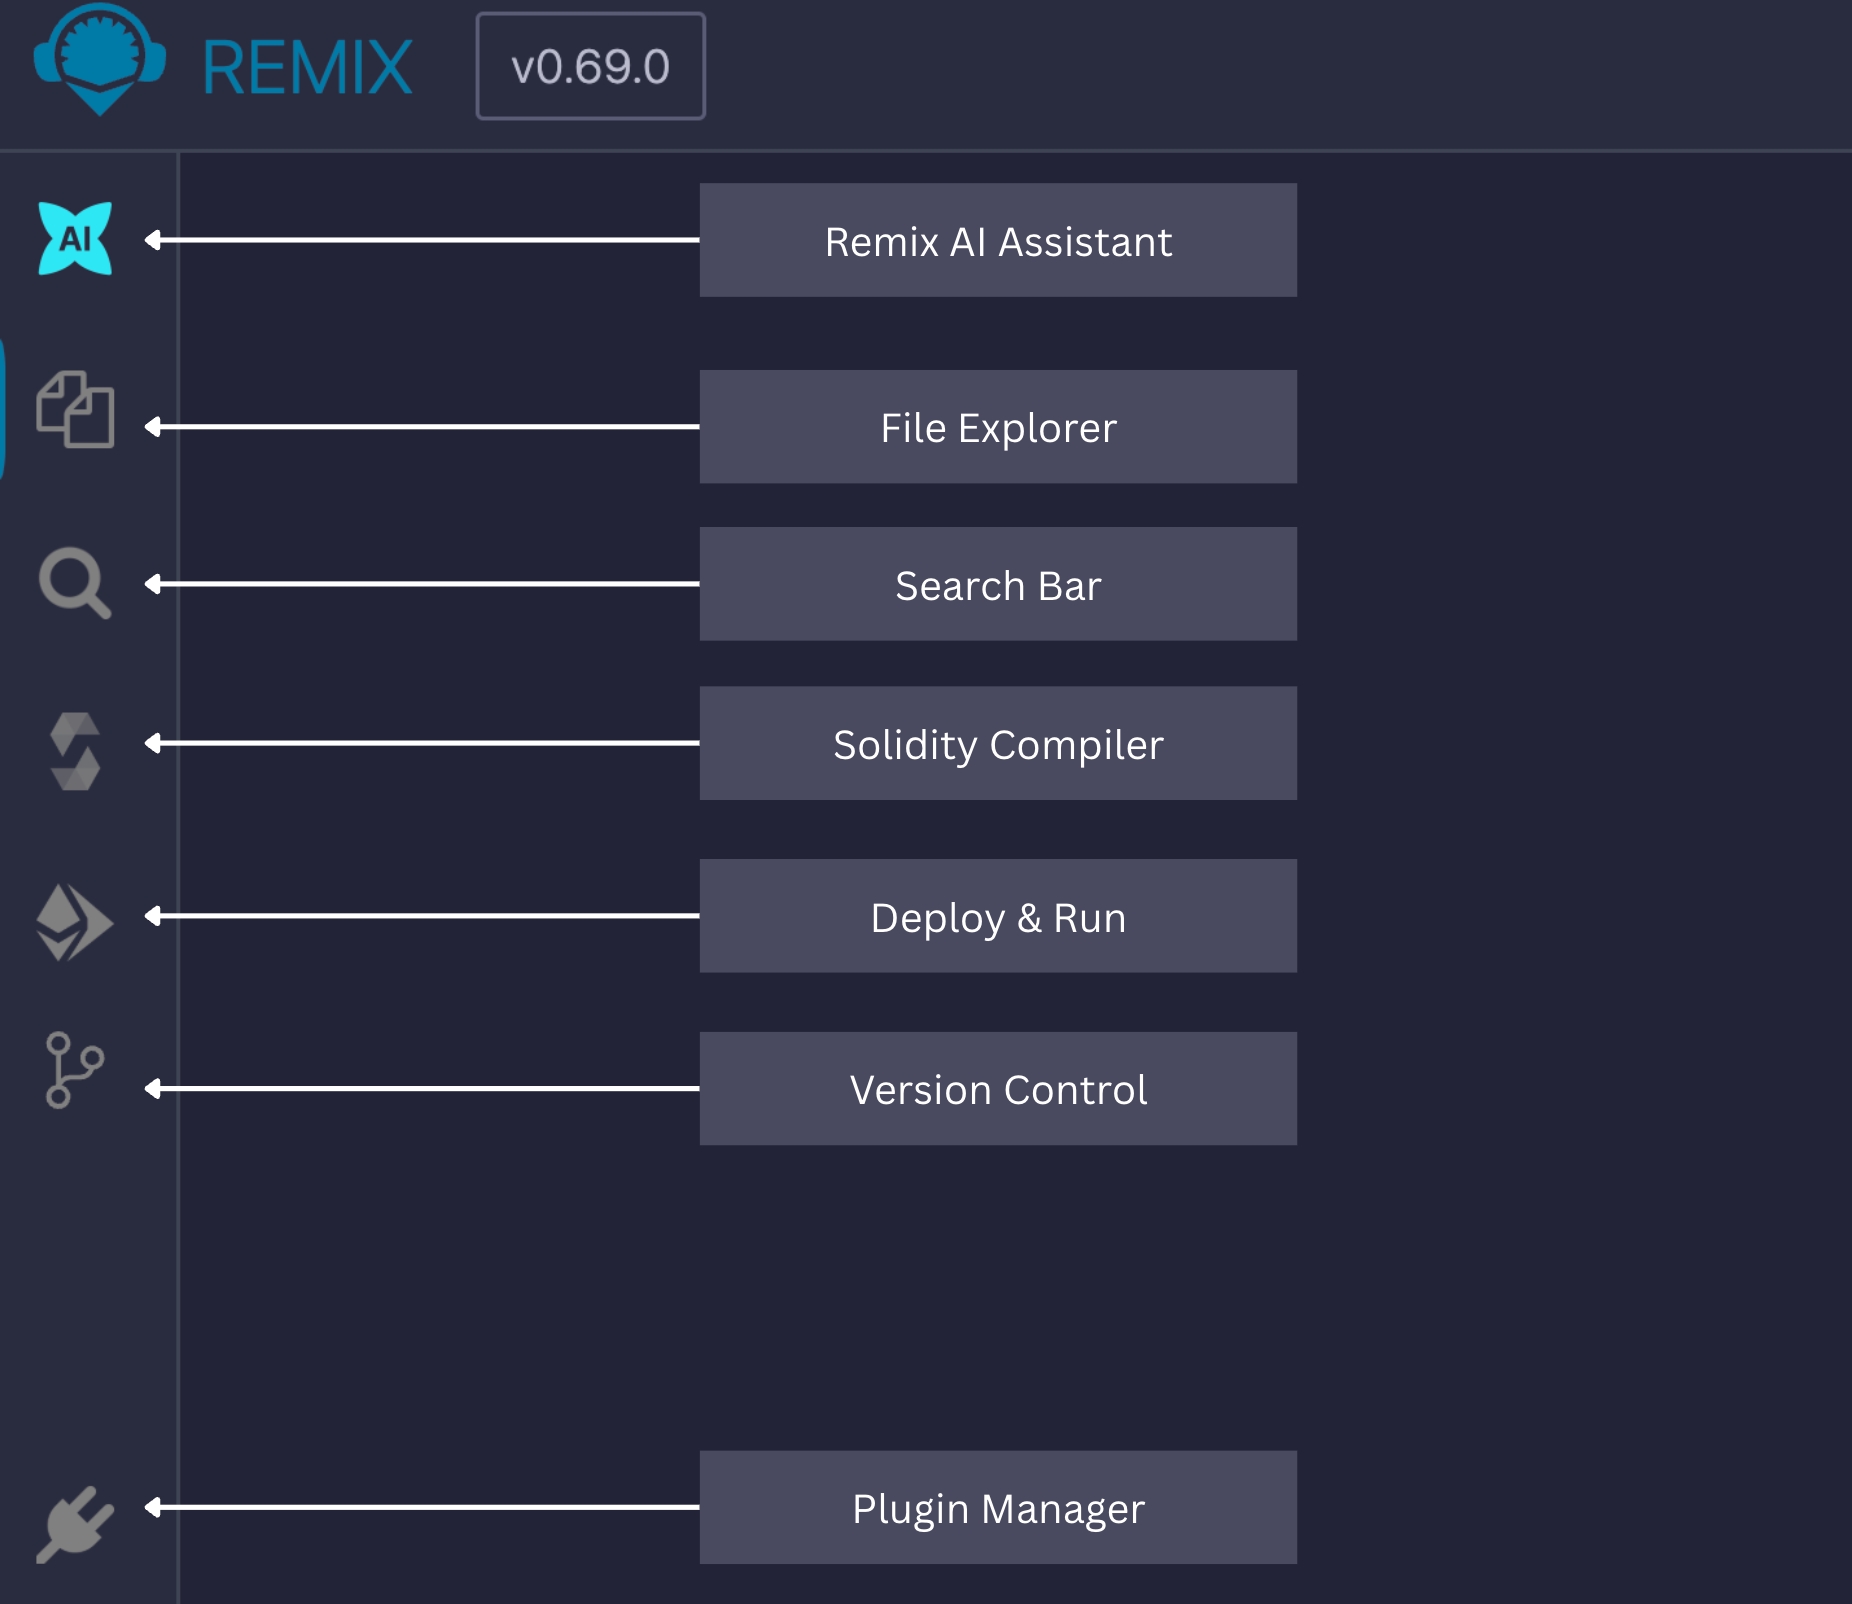
Task: Click the "Deploy & Run" label box
Action: 997,916
